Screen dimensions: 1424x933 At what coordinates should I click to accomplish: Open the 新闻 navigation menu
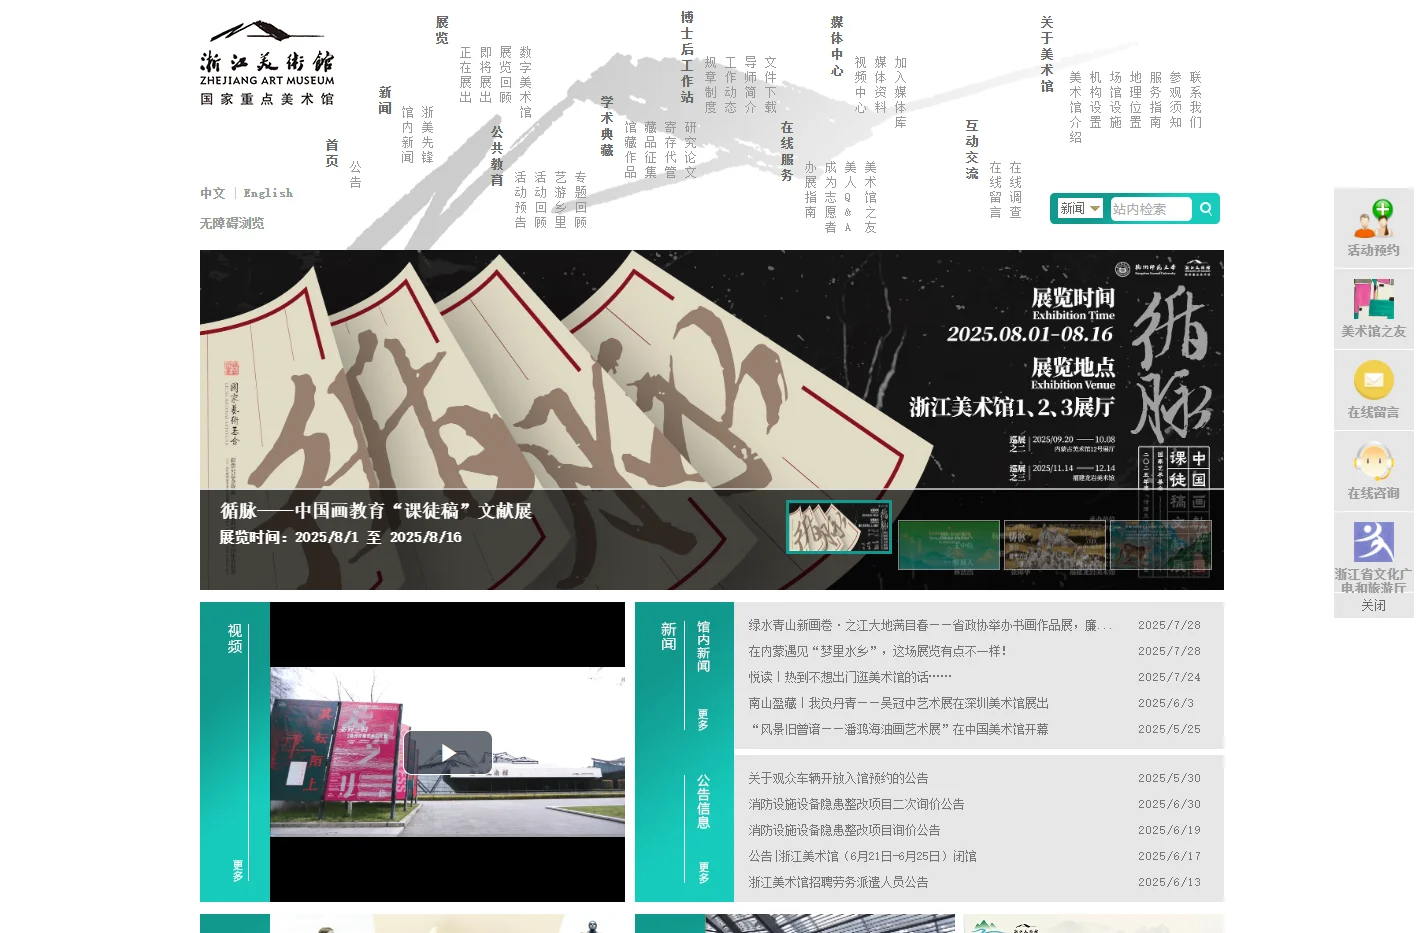click(x=385, y=100)
